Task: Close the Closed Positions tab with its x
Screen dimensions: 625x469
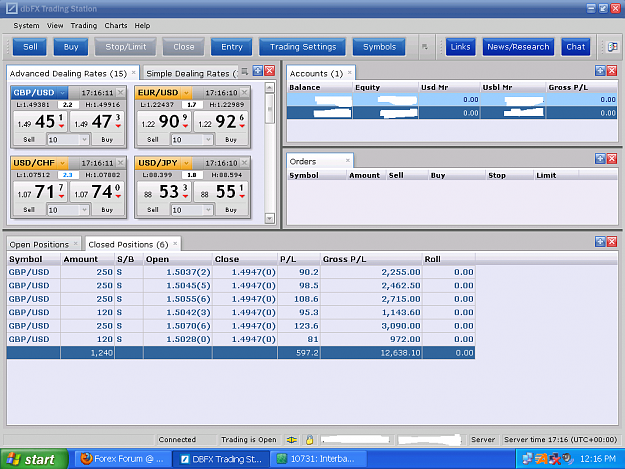Action: [175, 243]
